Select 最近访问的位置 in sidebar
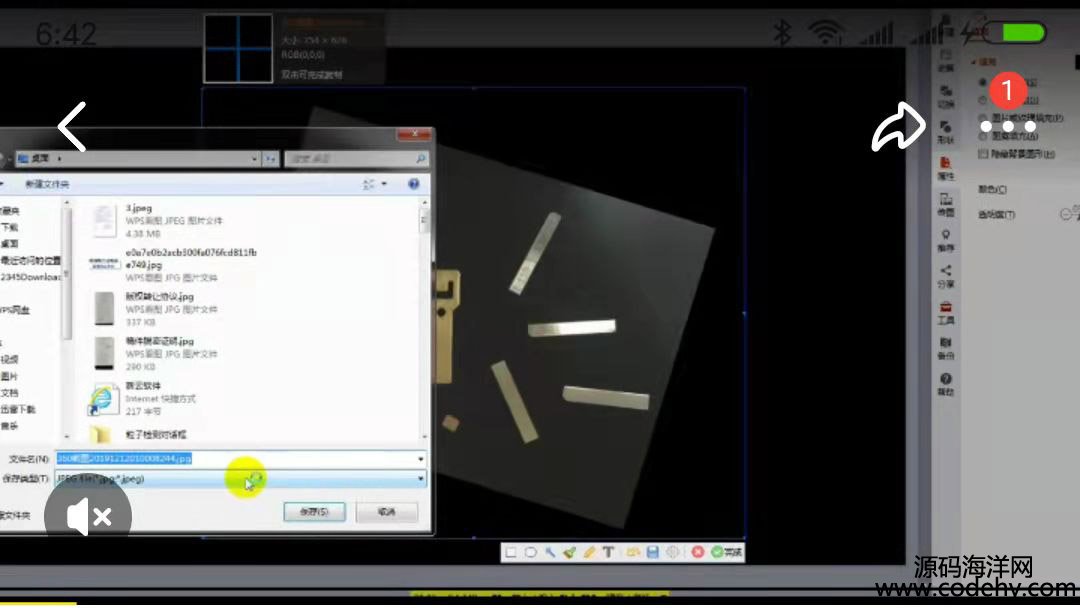This screenshot has width=1080, height=608. (30, 260)
